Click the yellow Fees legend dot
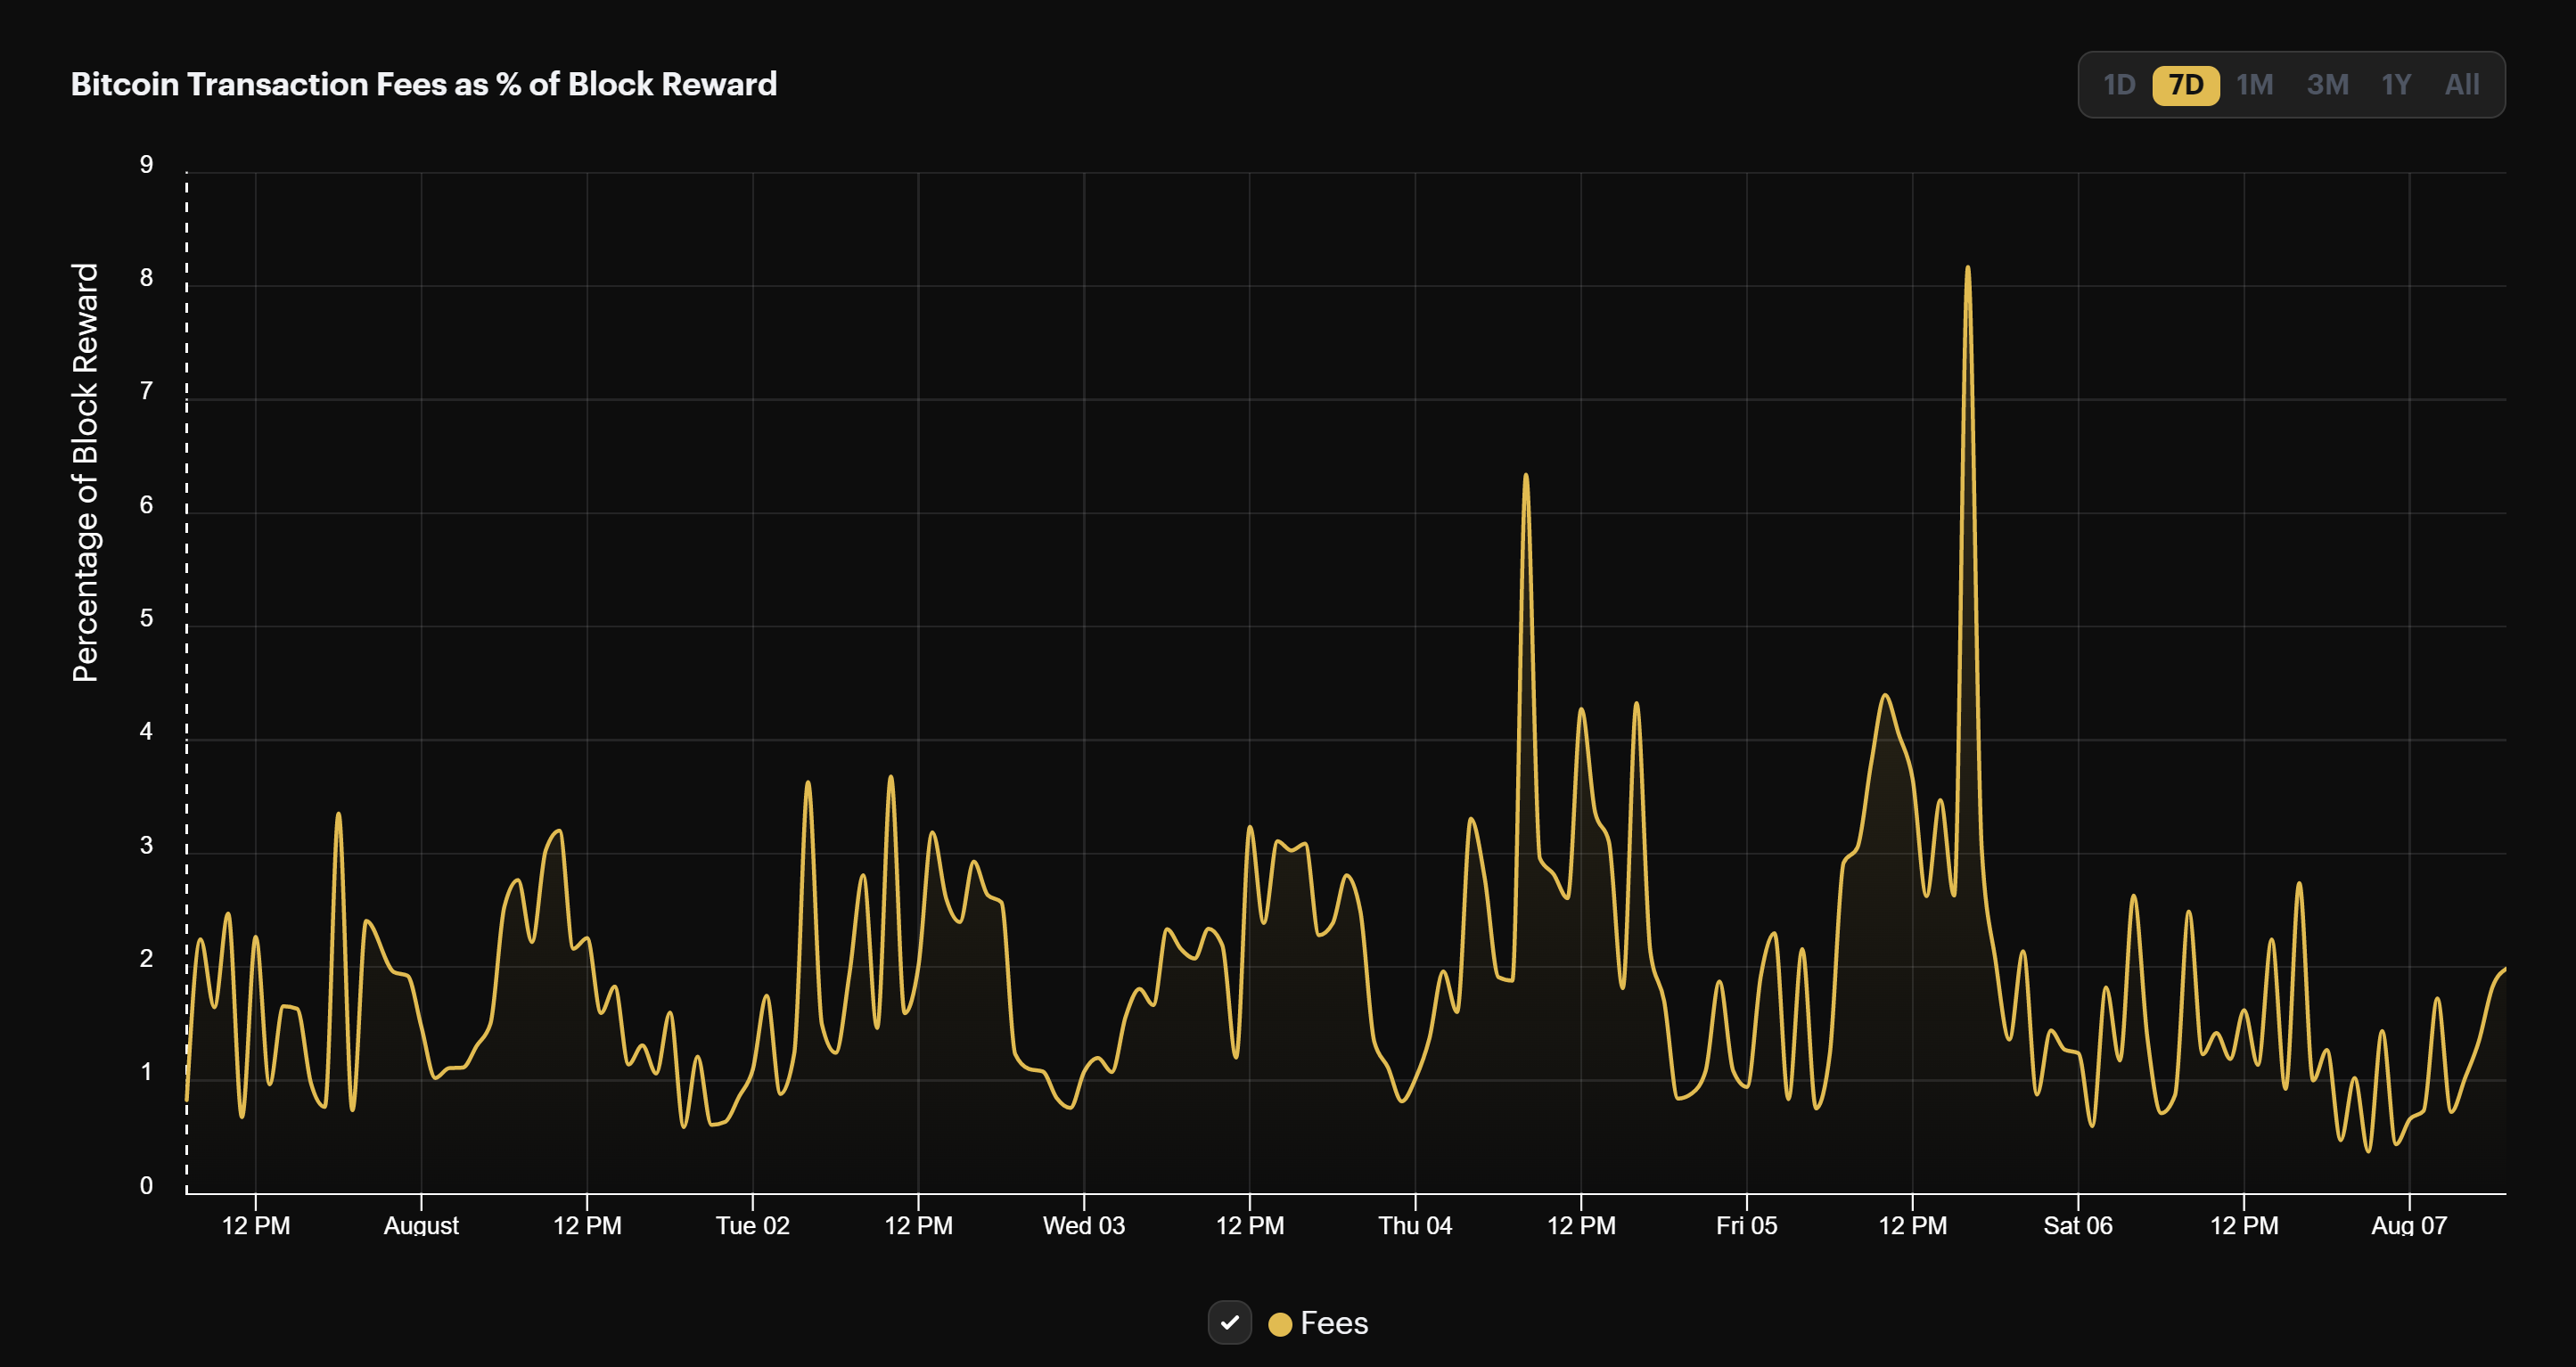Viewport: 2576px width, 1367px height. (x=1279, y=1322)
